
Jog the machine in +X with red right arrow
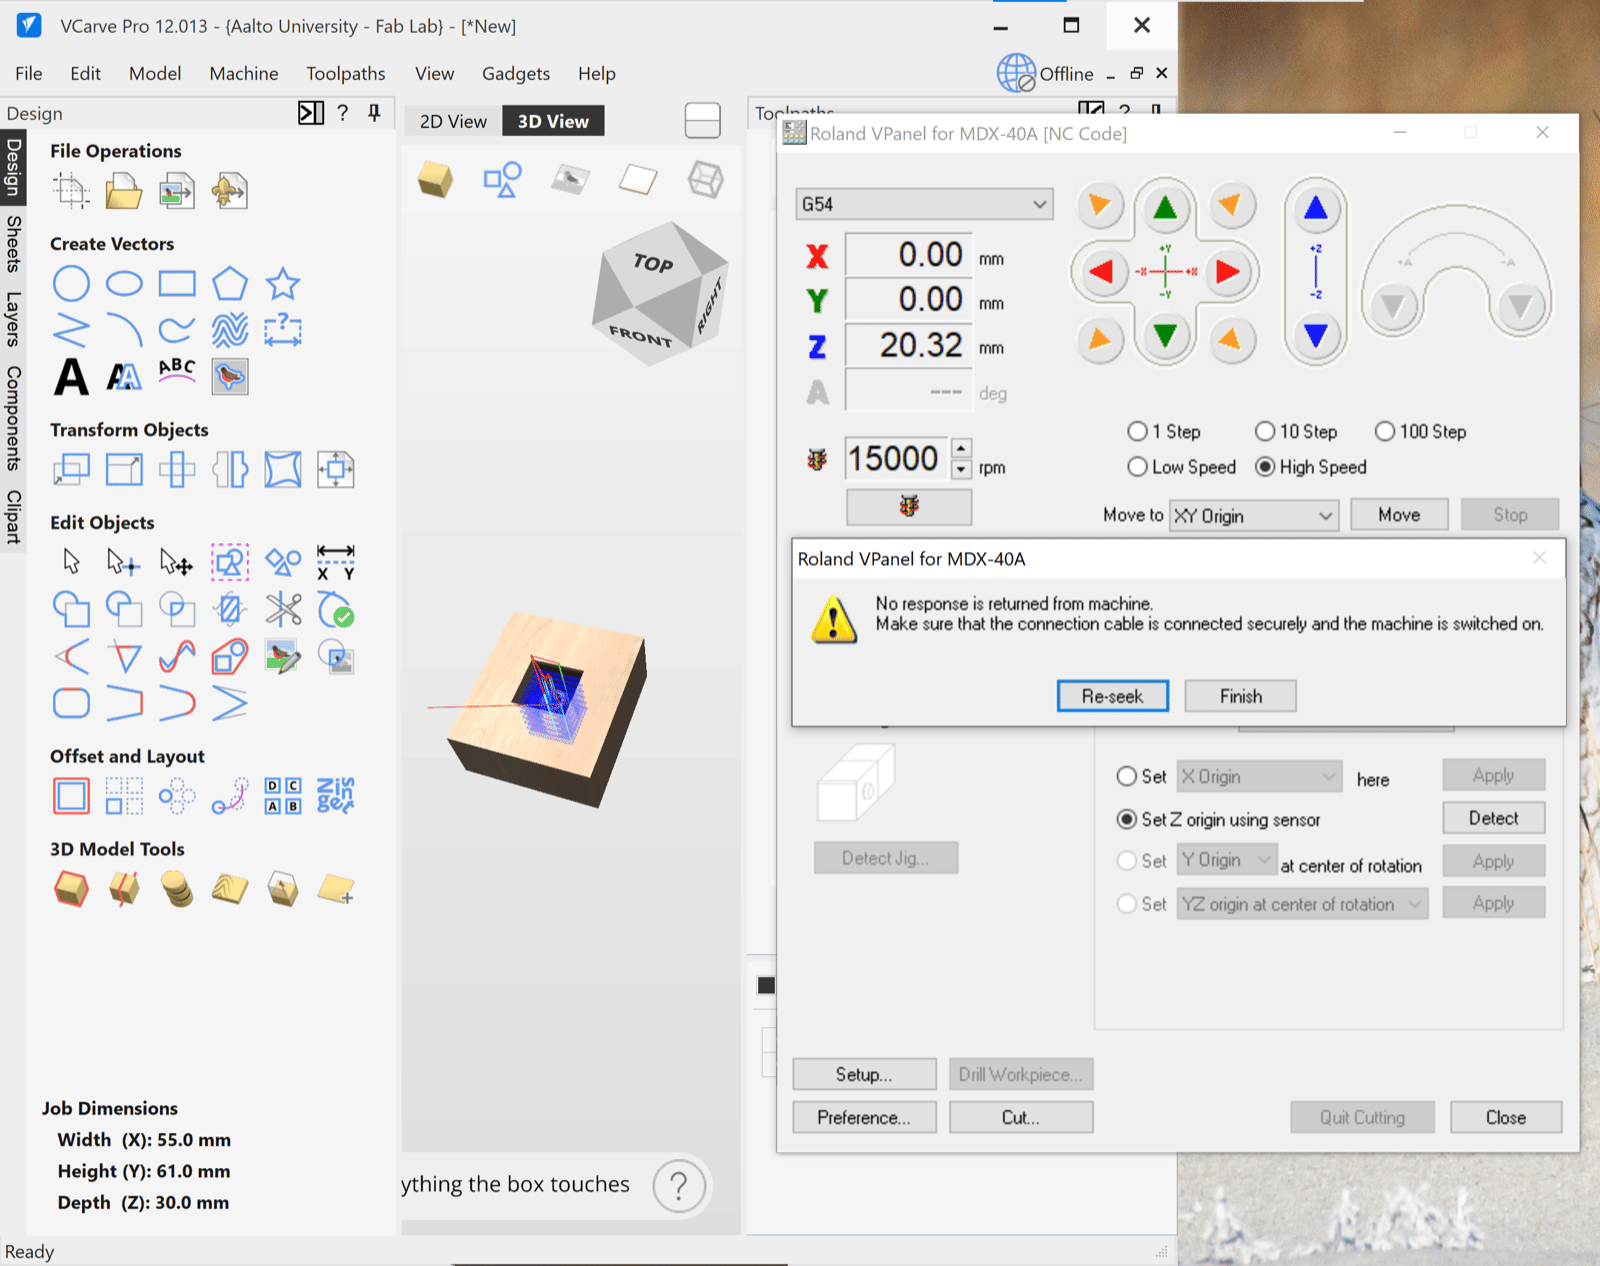(x=1228, y=271)
